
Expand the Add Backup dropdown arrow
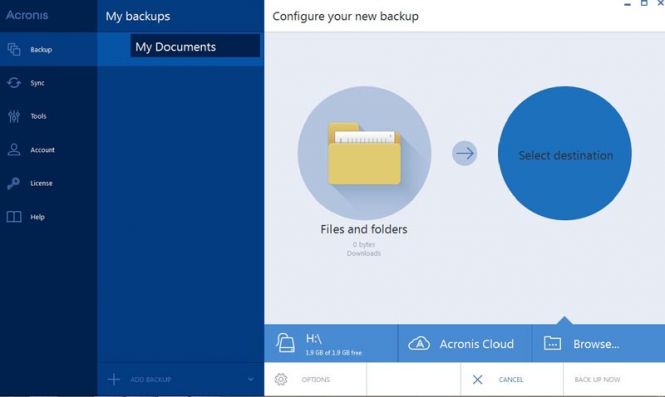click(x=251, y=379)
